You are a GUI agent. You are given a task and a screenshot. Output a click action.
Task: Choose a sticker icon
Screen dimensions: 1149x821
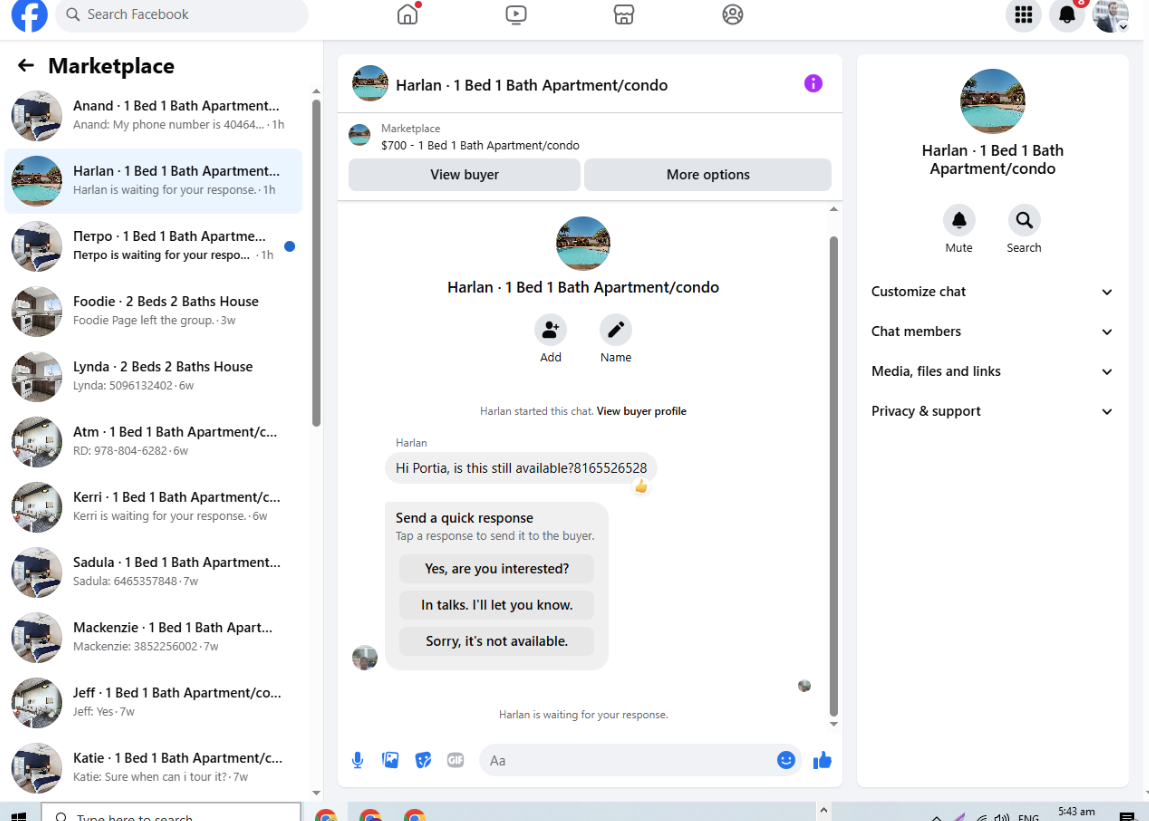click(x=423, y=760)
